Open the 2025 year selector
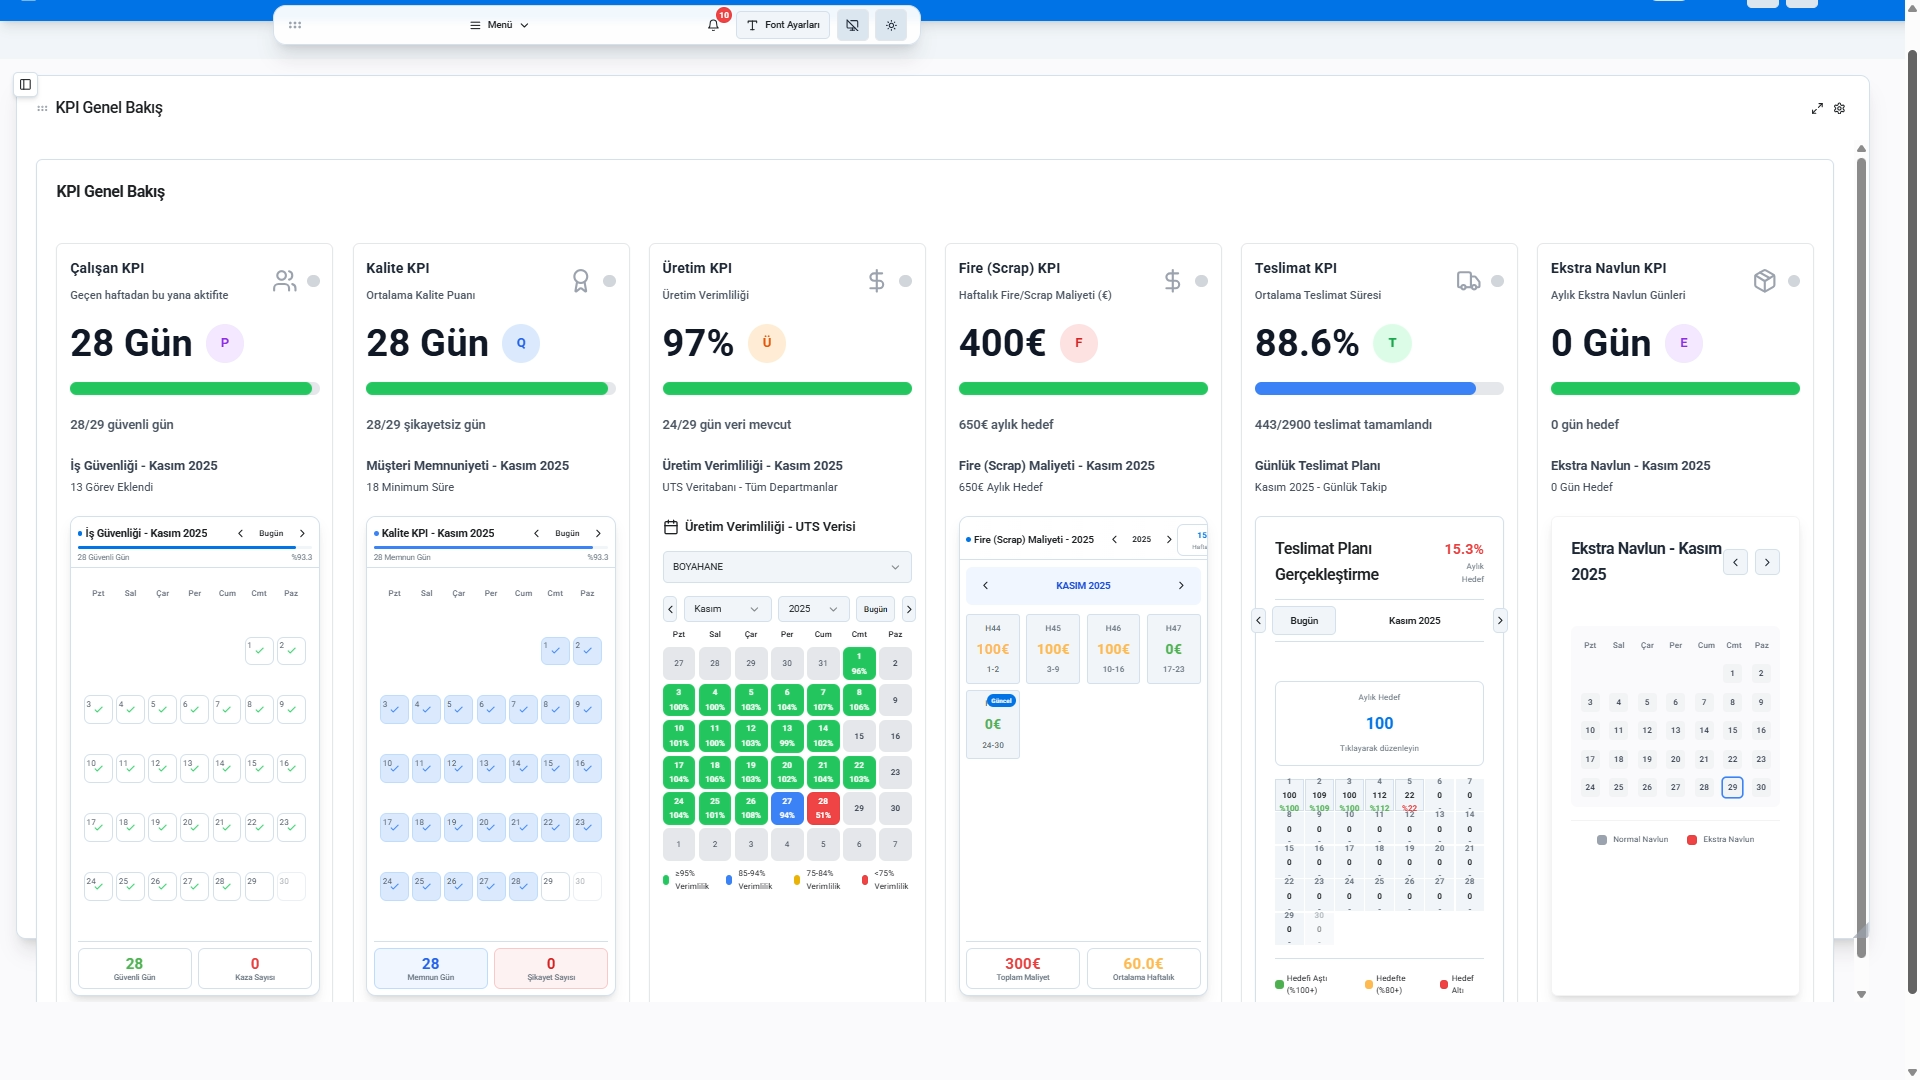This screenshot has width=1920, height=1080. 813,609
